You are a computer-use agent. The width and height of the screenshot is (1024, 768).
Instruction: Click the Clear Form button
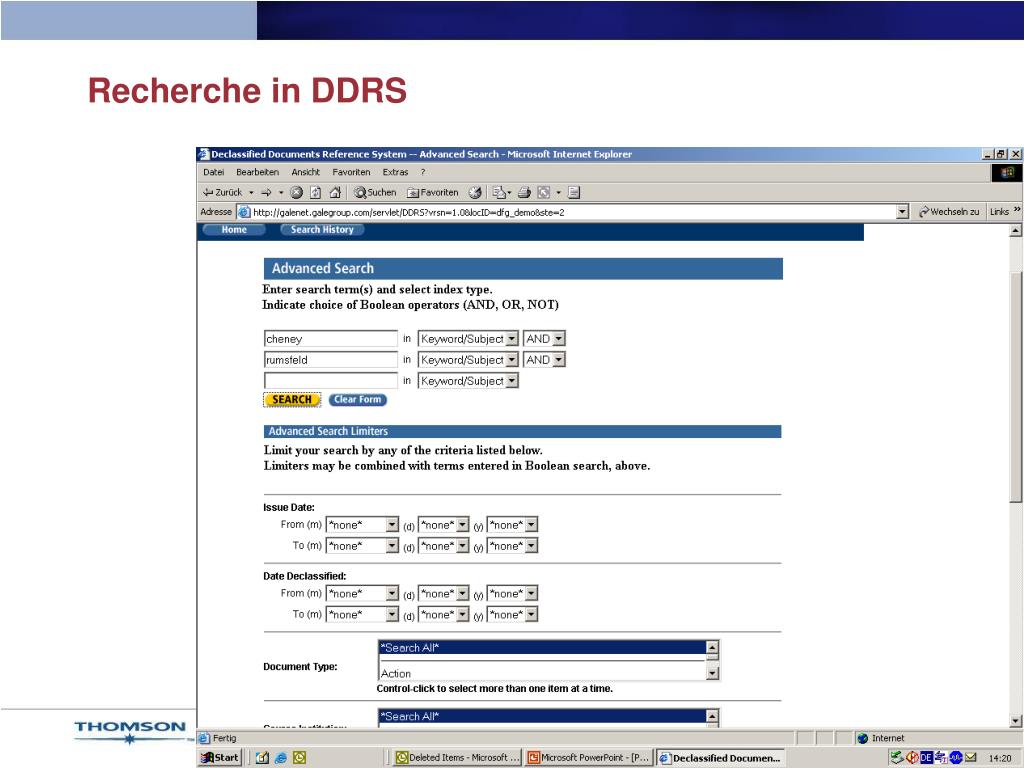[357, 400]
